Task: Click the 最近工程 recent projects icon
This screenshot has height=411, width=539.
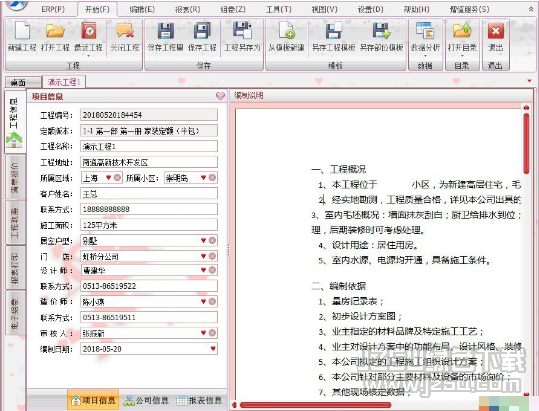Action: [89, 30]
